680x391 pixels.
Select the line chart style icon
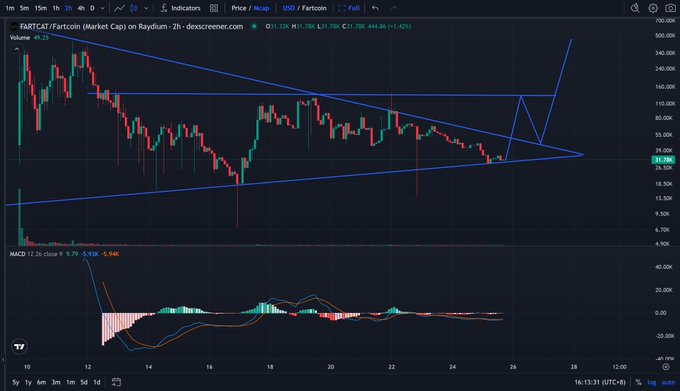pos(119,8)
